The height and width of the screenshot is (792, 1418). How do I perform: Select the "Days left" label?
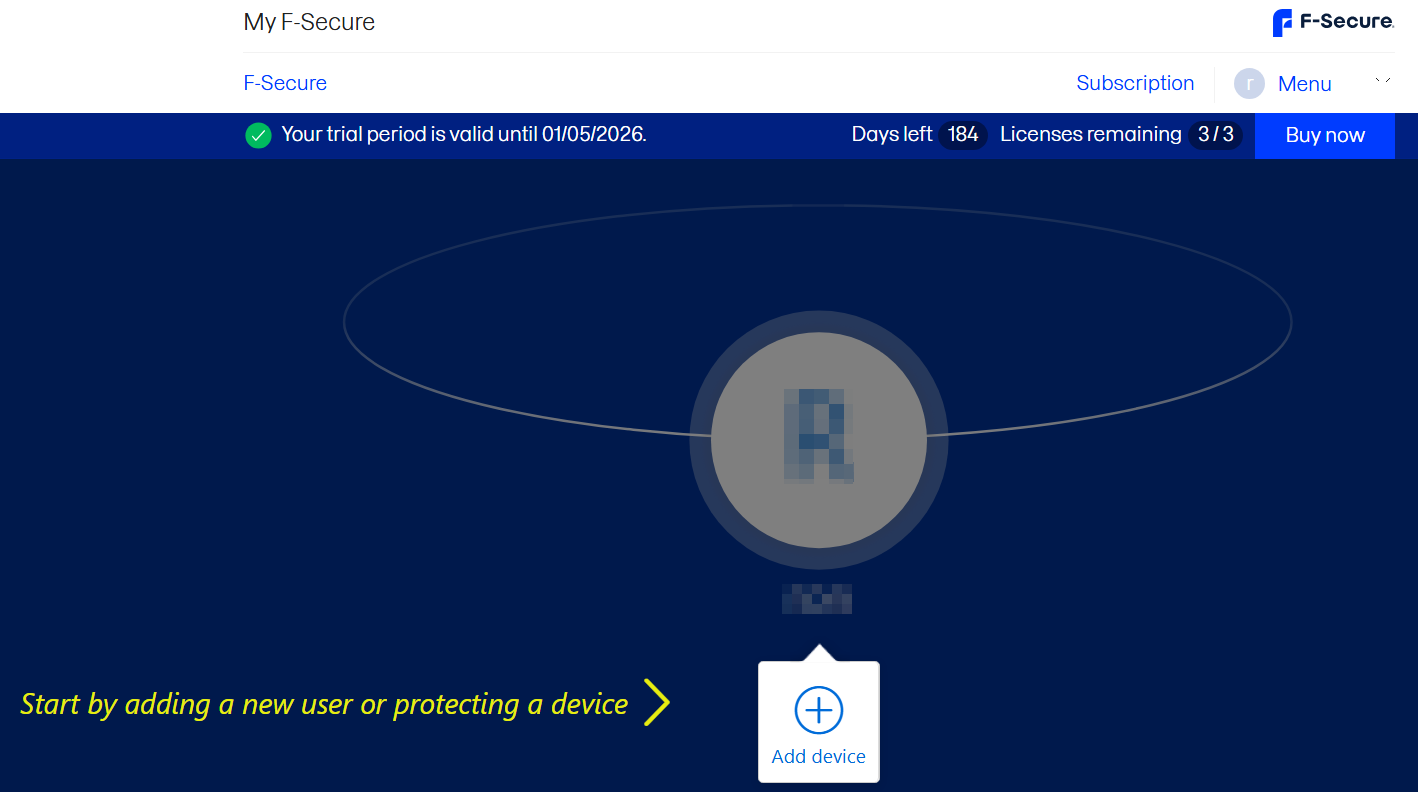[892, 135]
